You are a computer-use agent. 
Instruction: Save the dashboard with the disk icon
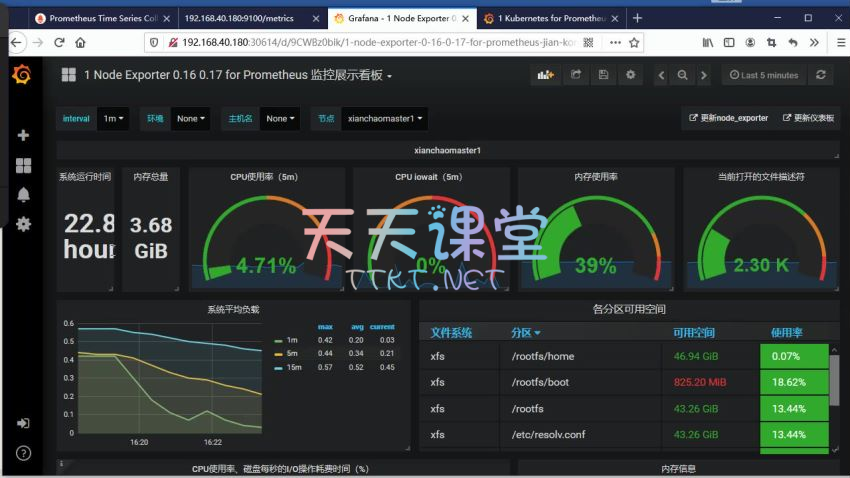(603, 75)
